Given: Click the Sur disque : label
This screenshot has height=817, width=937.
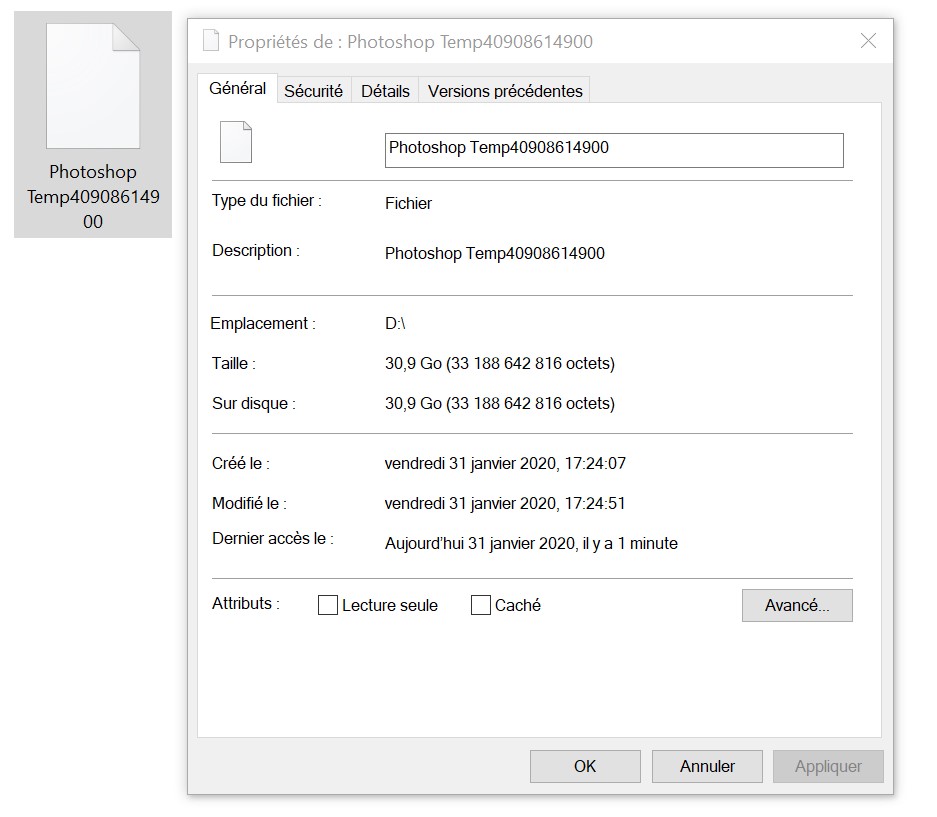Looking at the screenshot, I should point(253,403).
